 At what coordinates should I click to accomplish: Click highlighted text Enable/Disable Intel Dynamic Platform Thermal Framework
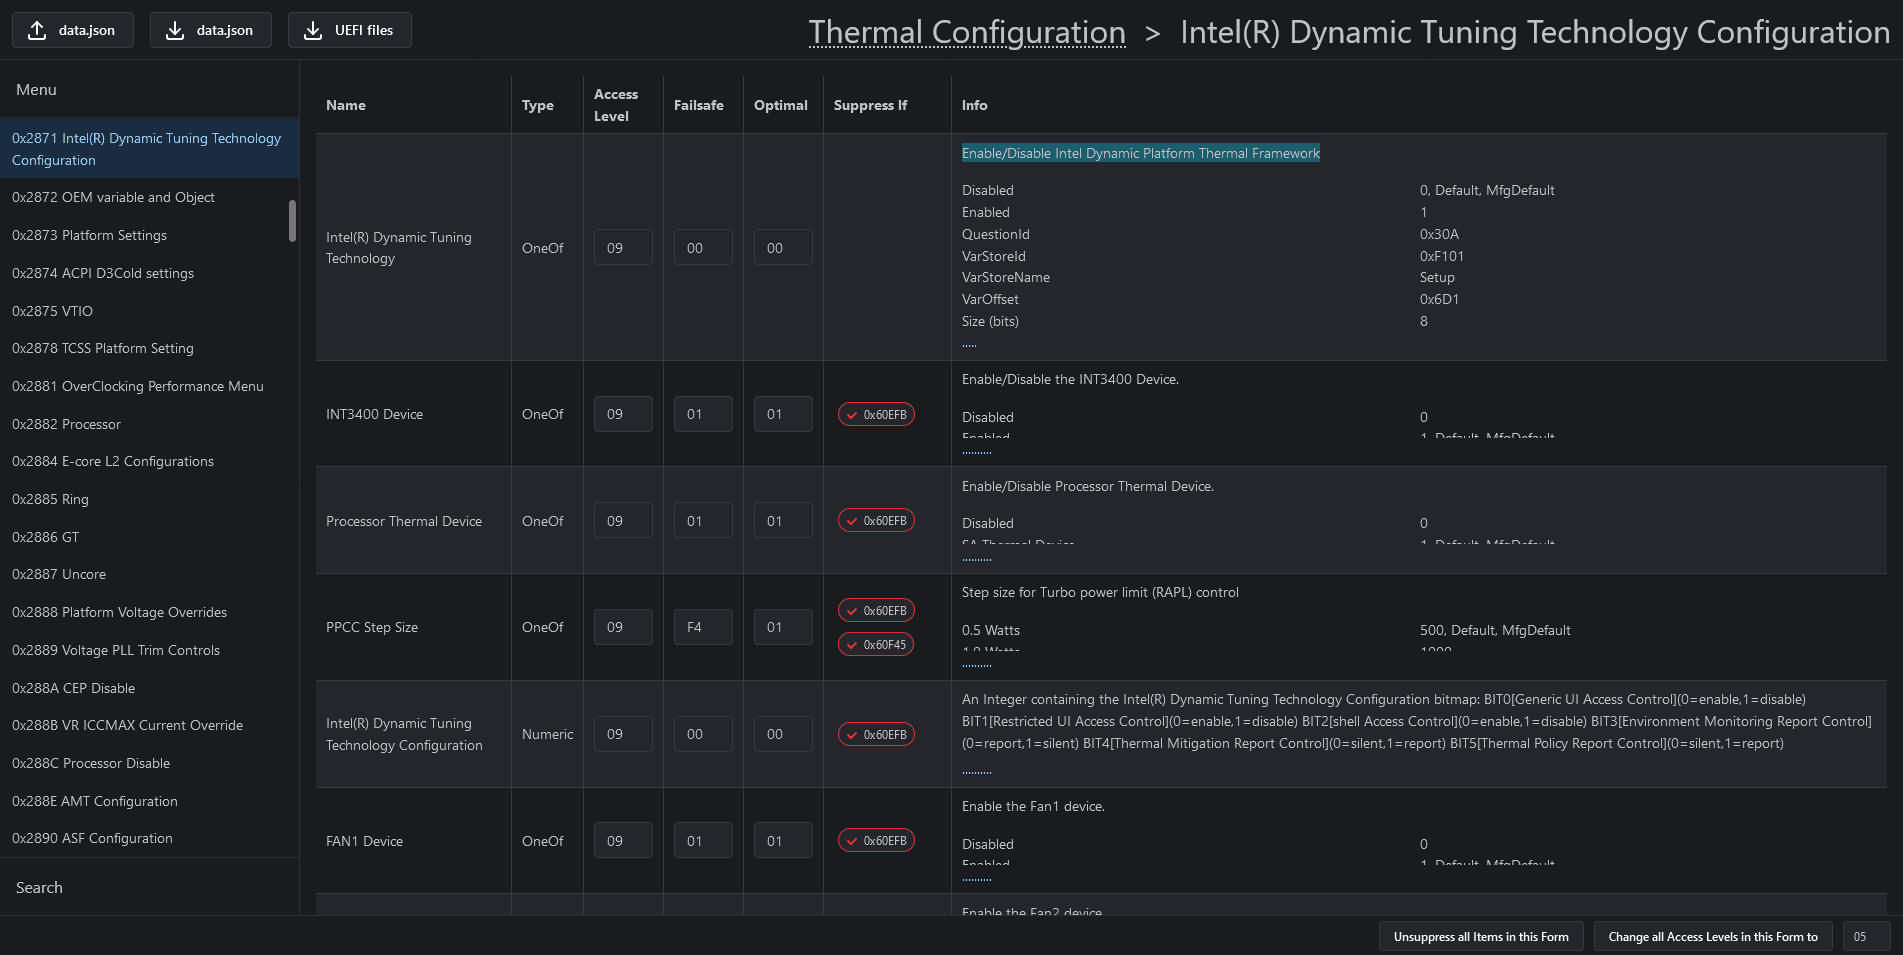point(1141,153)
